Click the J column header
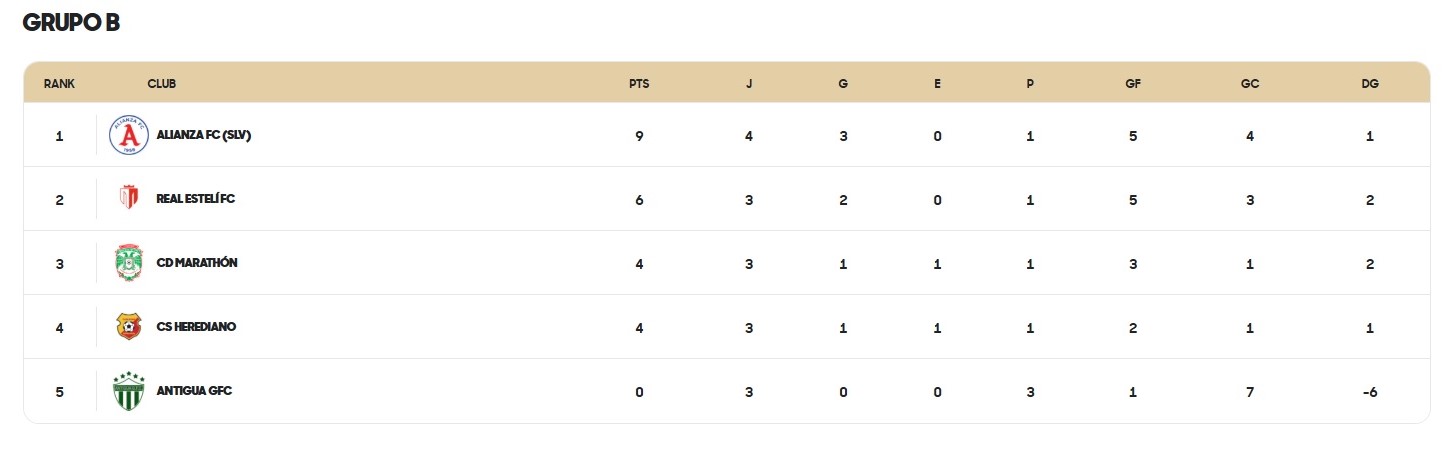 click(x=749, y=84)
